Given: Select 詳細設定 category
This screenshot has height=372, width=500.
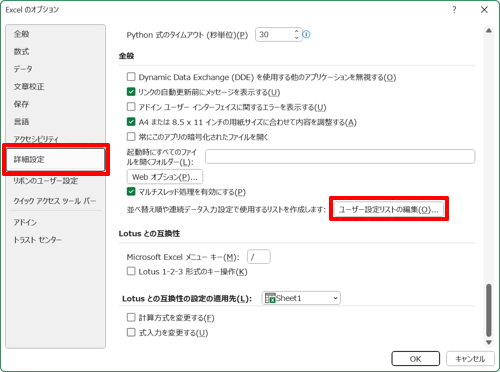Looking at the screenshot, I should point(56,159).
